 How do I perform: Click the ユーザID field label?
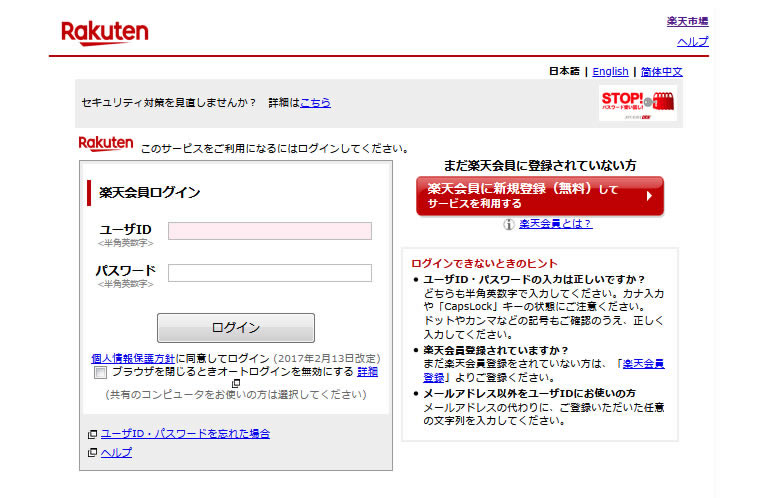coord(125,229)
